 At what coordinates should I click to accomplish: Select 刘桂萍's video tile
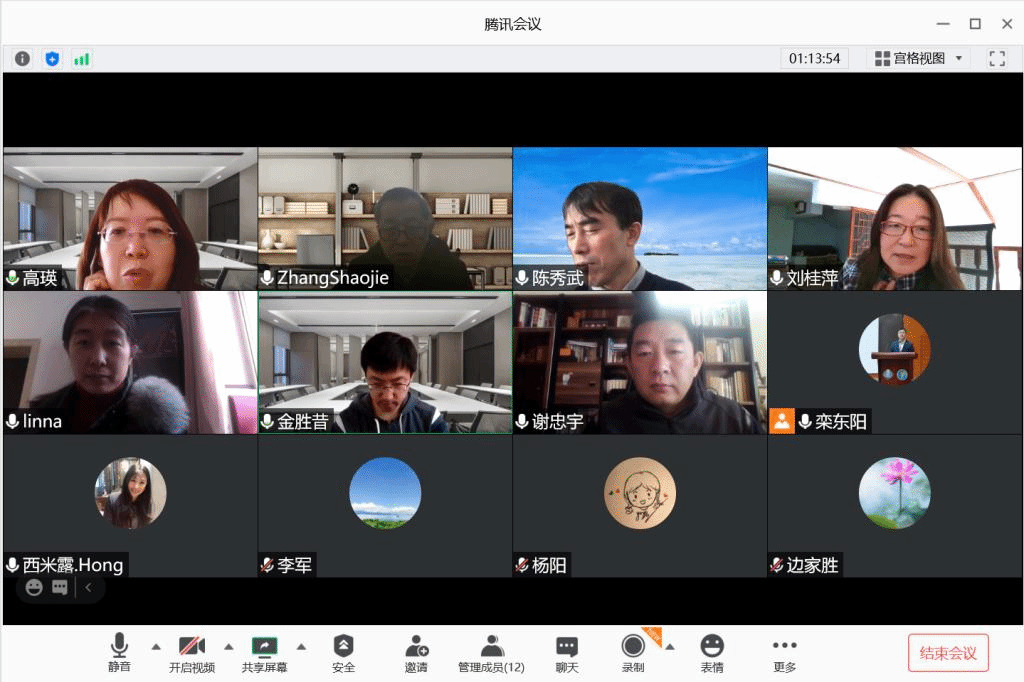click(895, 218)
